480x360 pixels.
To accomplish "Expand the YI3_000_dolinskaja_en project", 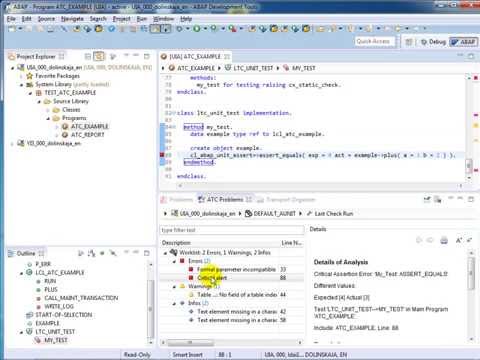I will coord(13,144).
